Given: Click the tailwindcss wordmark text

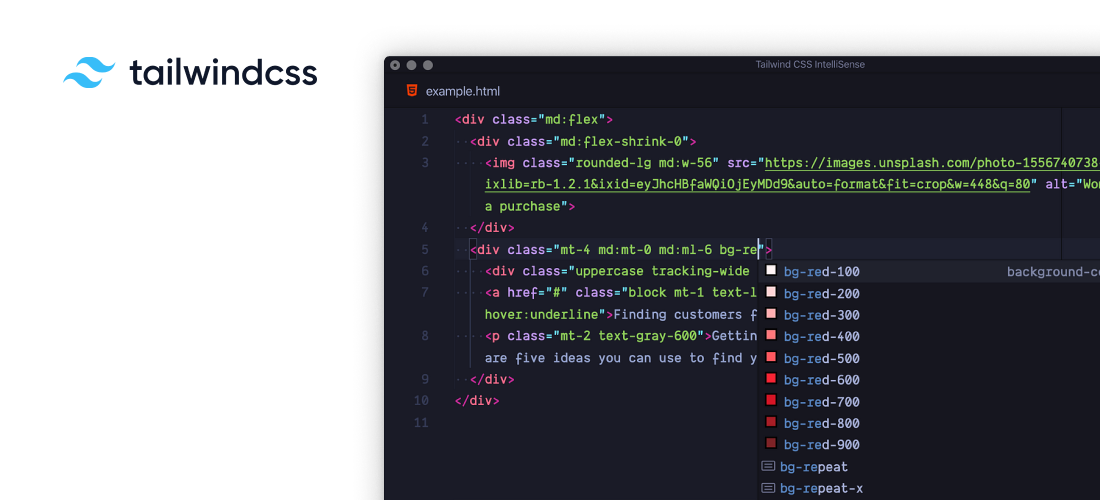Looking at the screenshot, I should [223, 73].
